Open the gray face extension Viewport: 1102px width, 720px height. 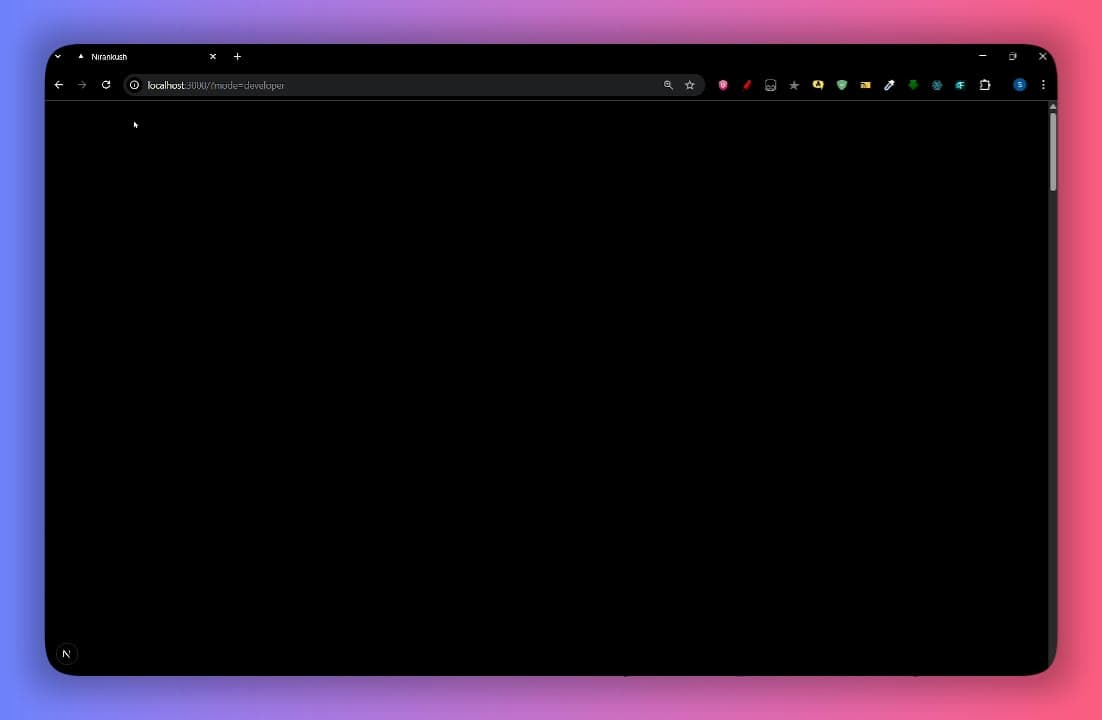pos(770,85)
